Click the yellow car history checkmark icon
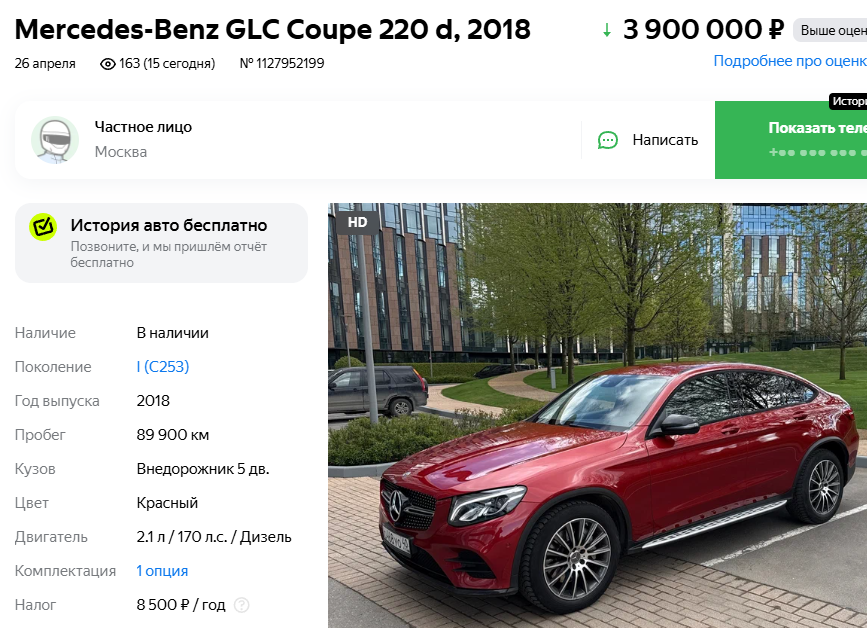 coord(43,227)
